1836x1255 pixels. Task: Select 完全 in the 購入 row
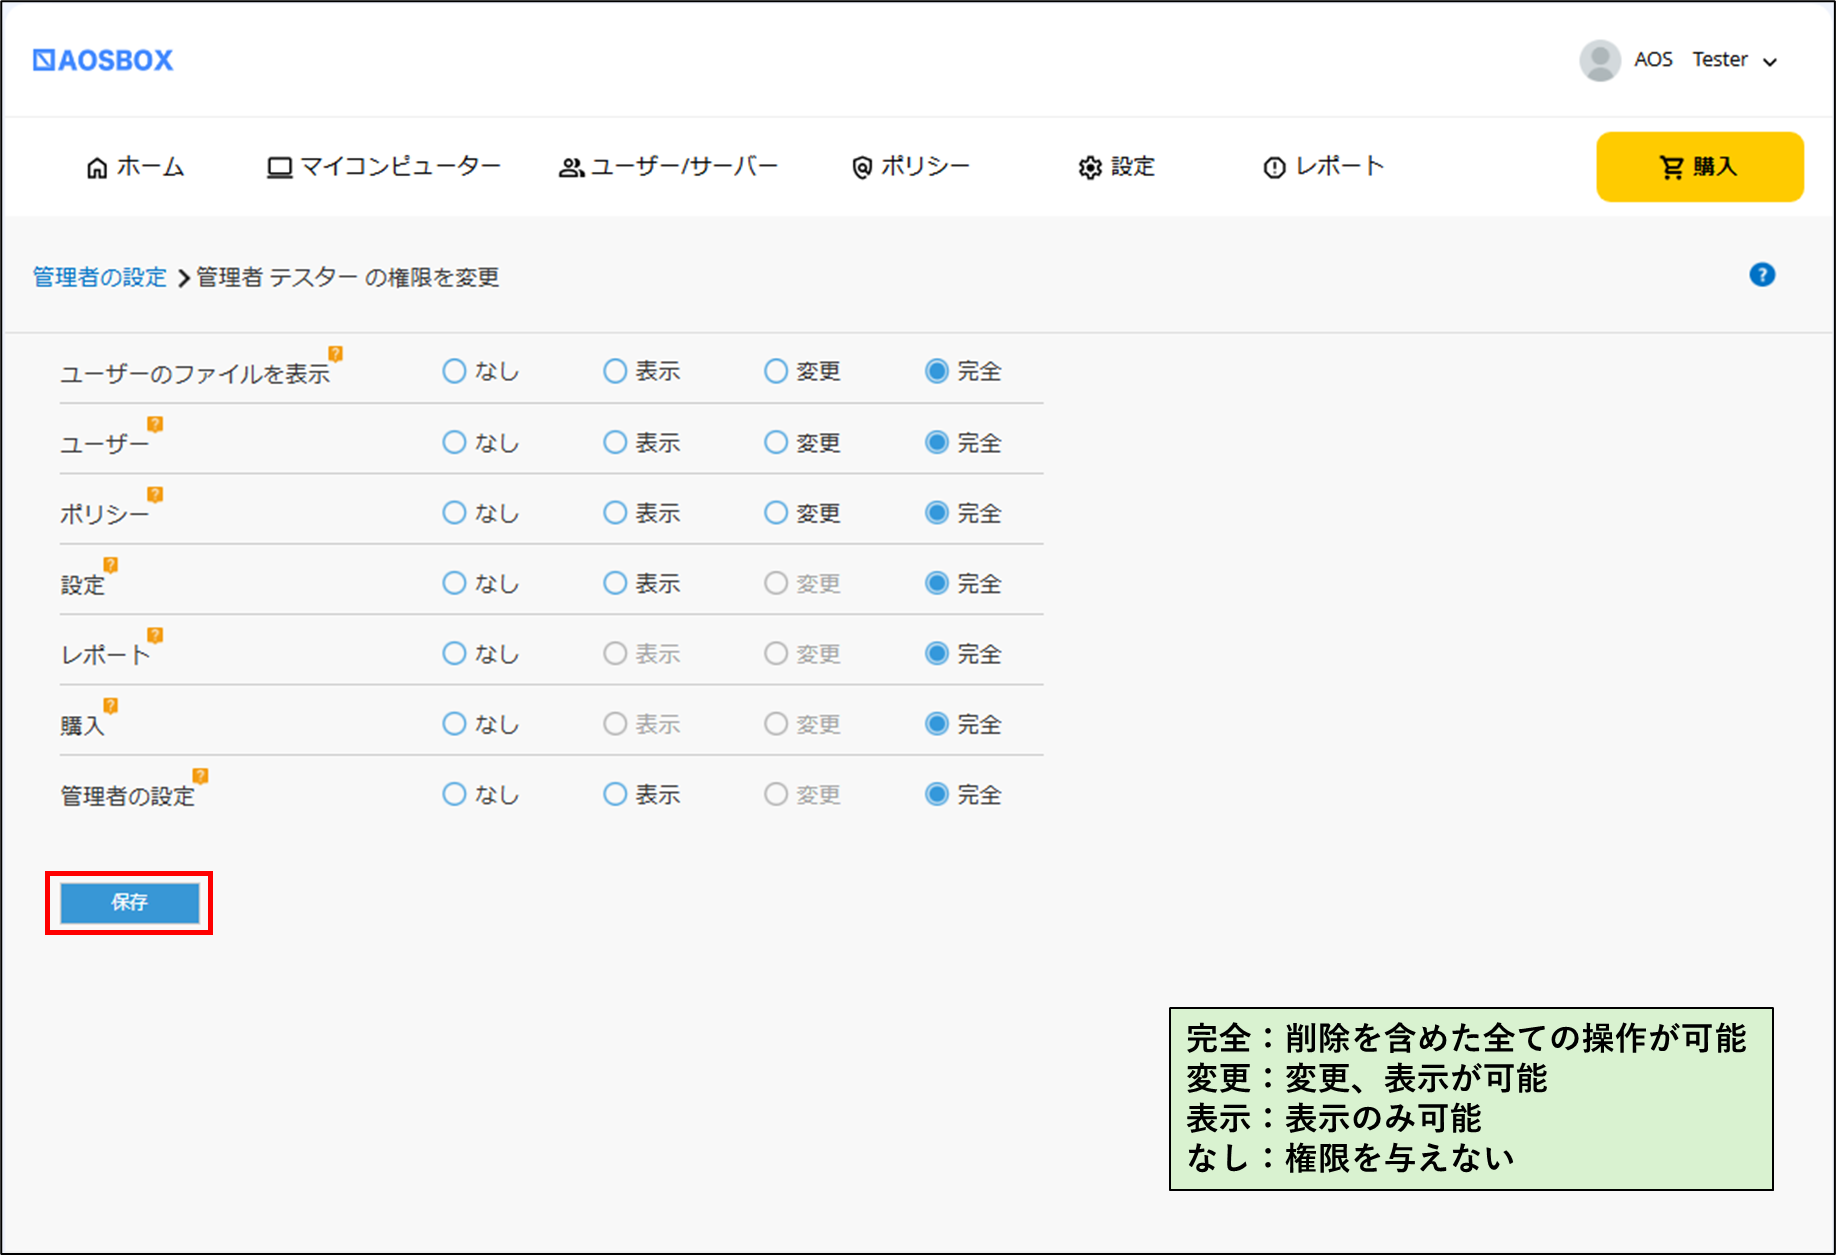click(x=937, y=724)
